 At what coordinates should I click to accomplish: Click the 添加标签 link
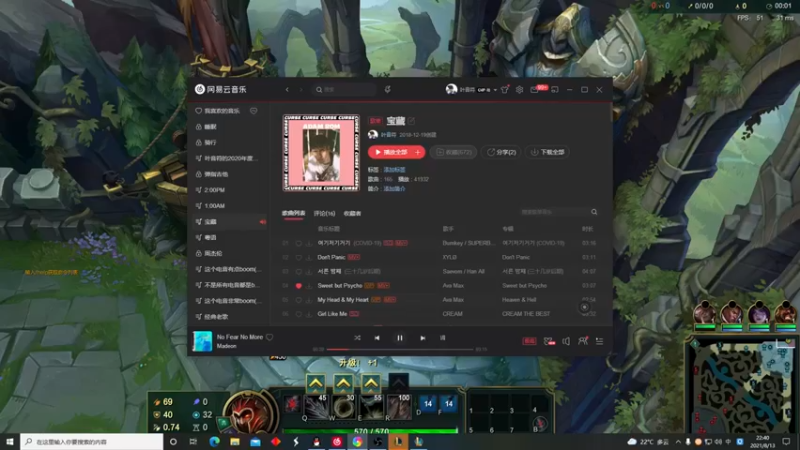coord(394,169)
